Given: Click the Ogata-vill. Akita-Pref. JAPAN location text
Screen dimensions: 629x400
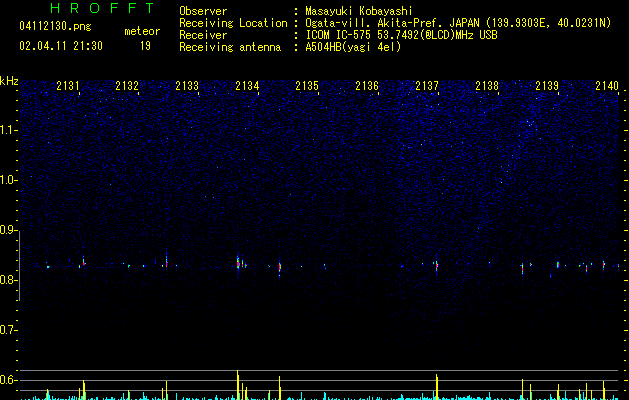Looking at the screenshot, I should [458, 23].
